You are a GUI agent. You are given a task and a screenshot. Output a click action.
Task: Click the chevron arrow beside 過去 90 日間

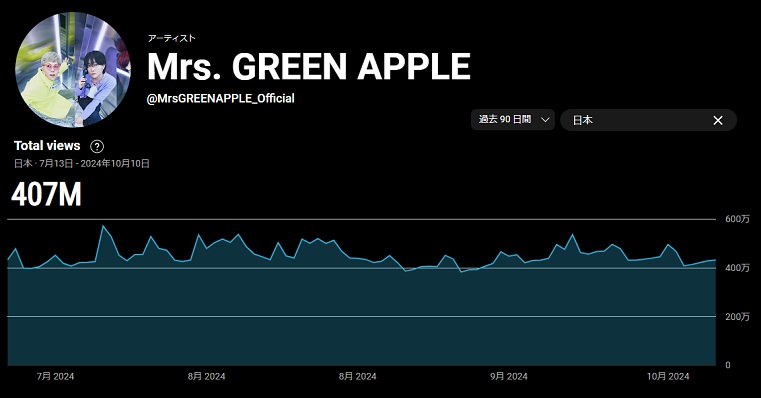pos(545,120)
